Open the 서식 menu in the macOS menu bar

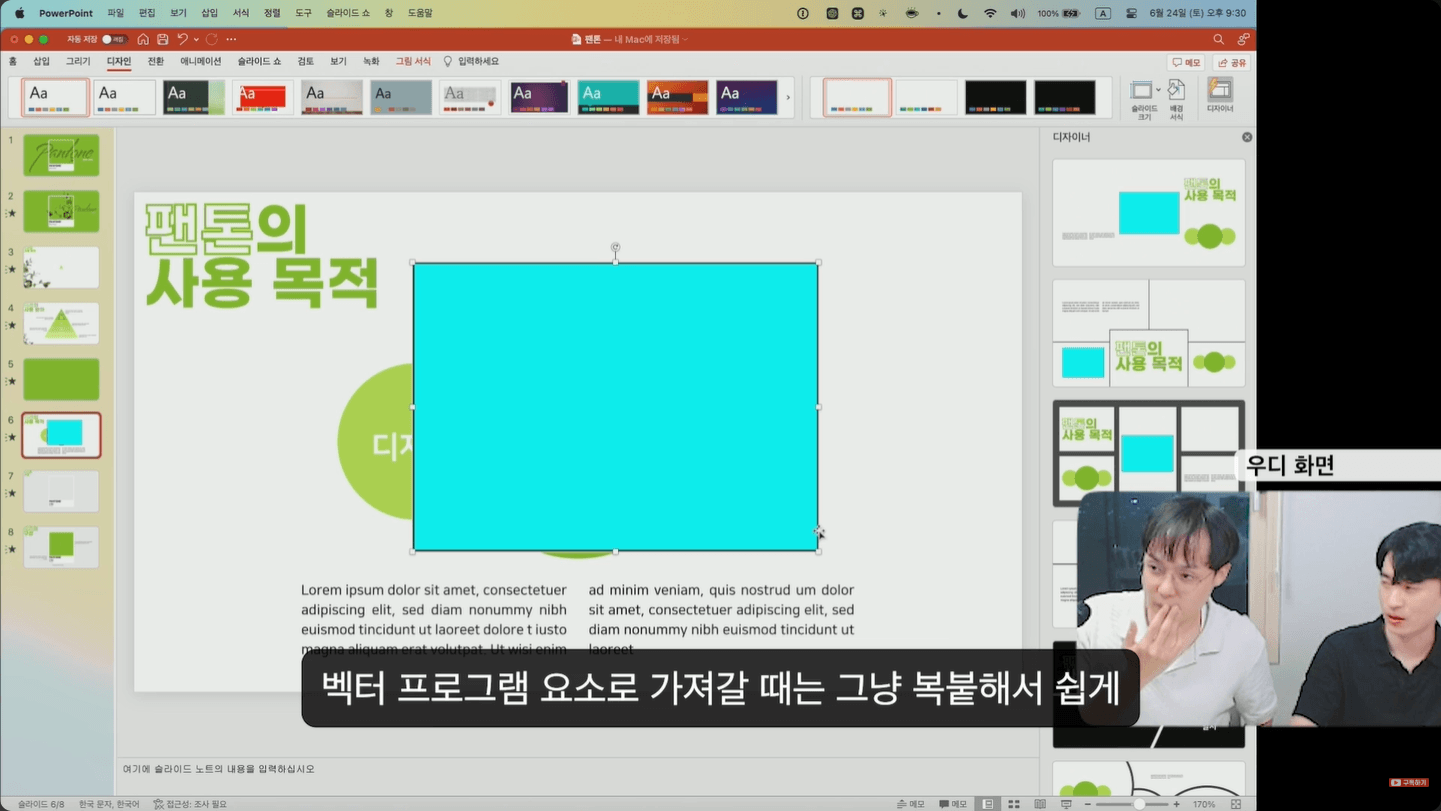(240, 13)
